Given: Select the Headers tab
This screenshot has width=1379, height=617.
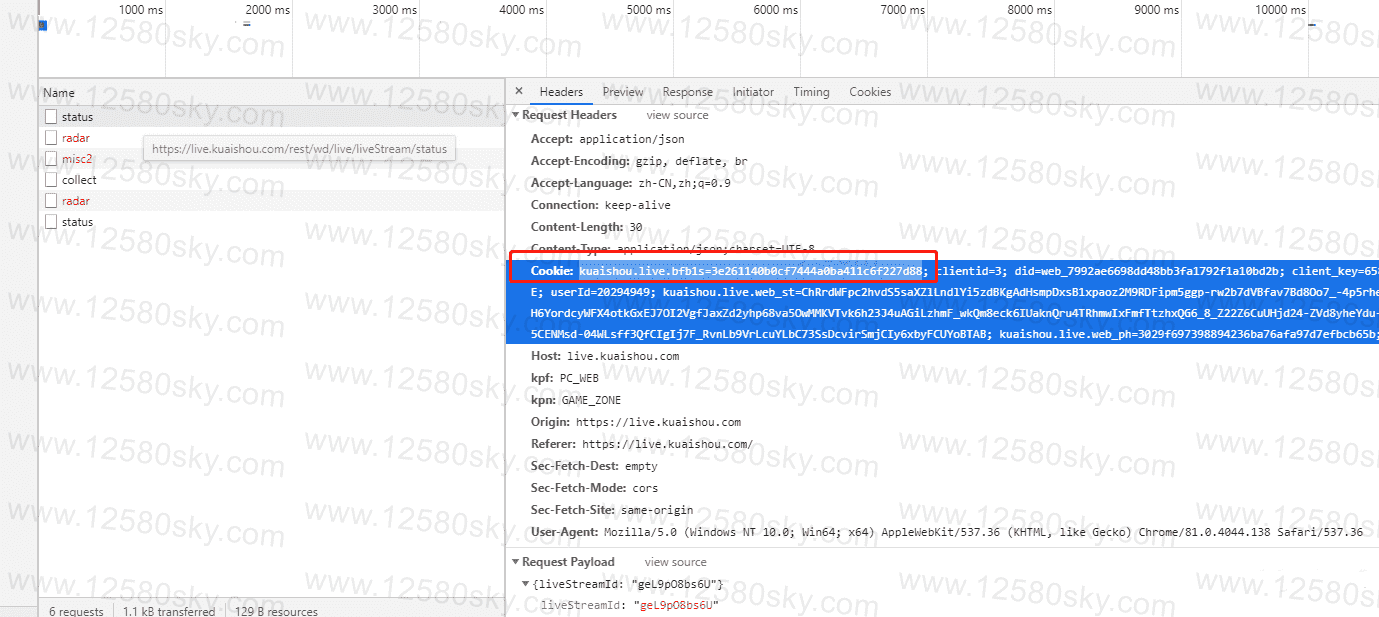Looking at the screenshot, I should (x=561, y=92).
